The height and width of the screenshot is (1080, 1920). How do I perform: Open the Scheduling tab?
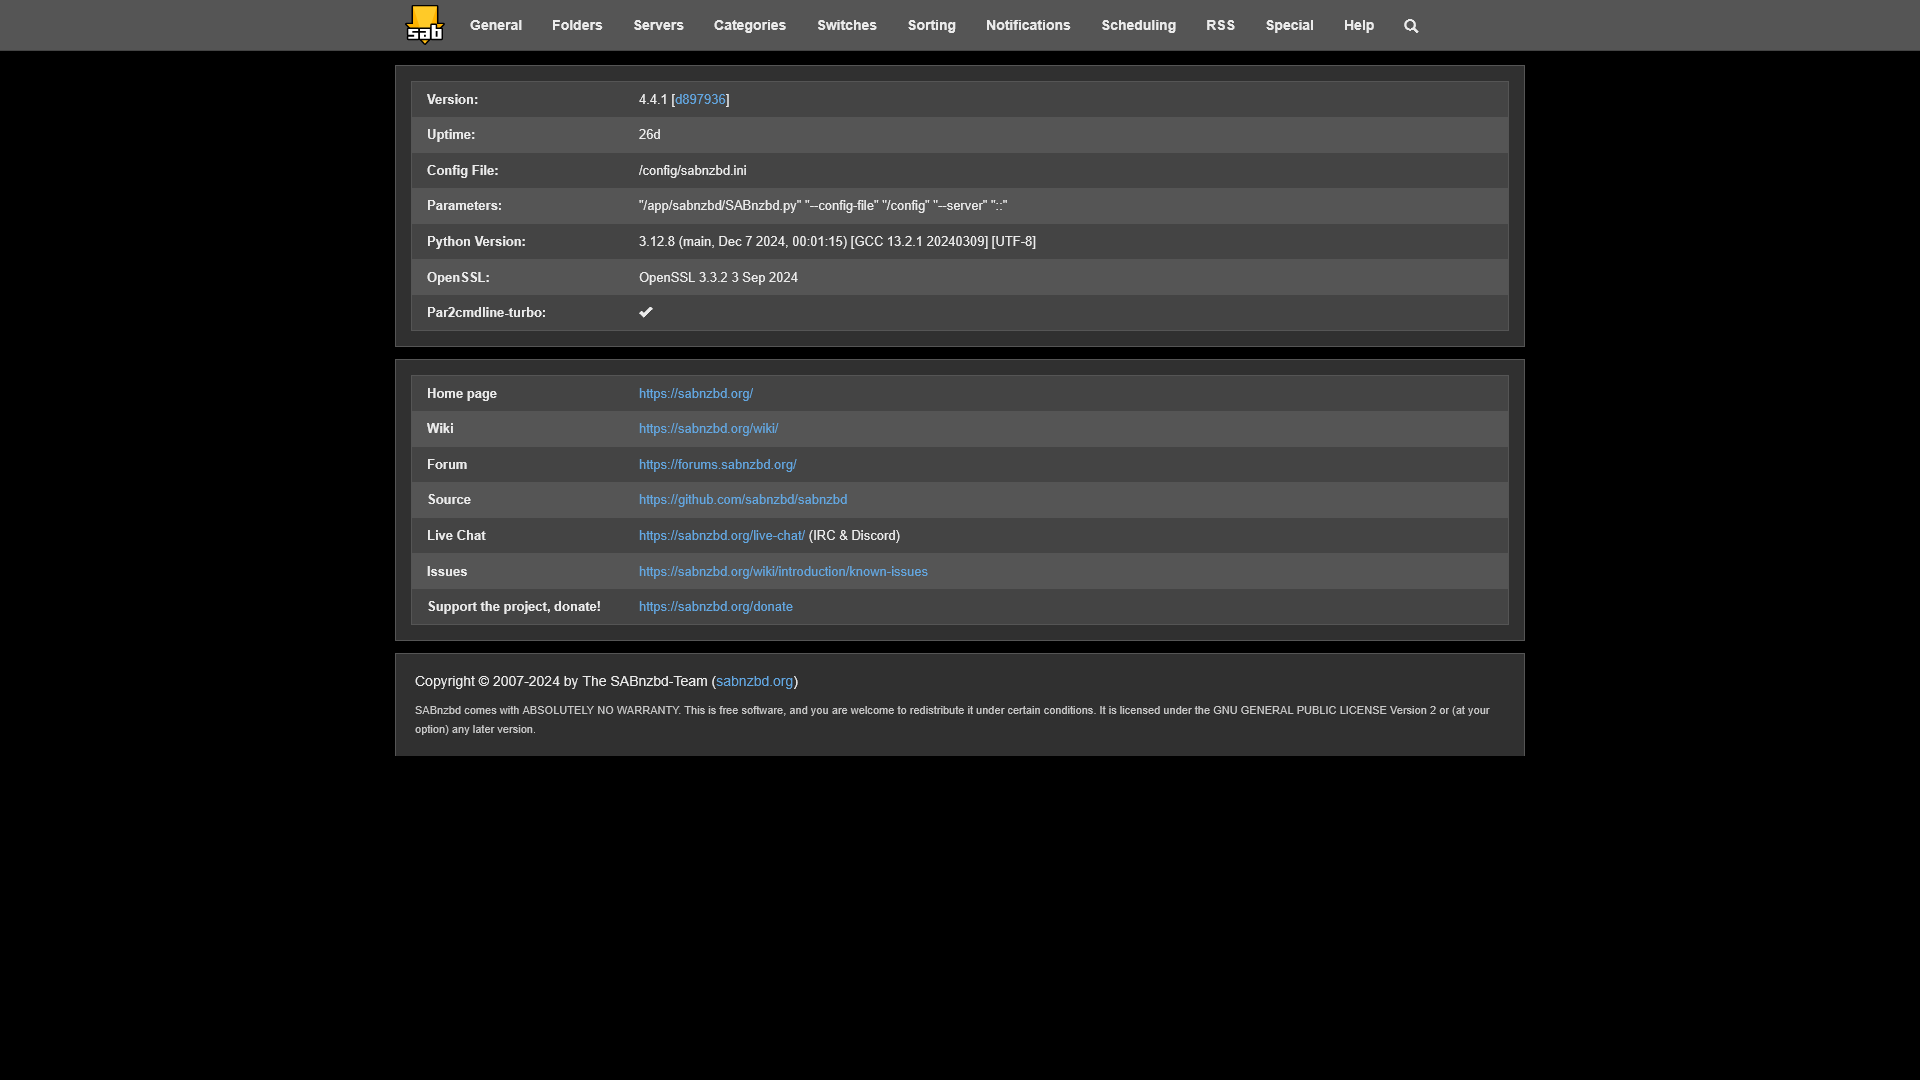[x=1139, y=25]
